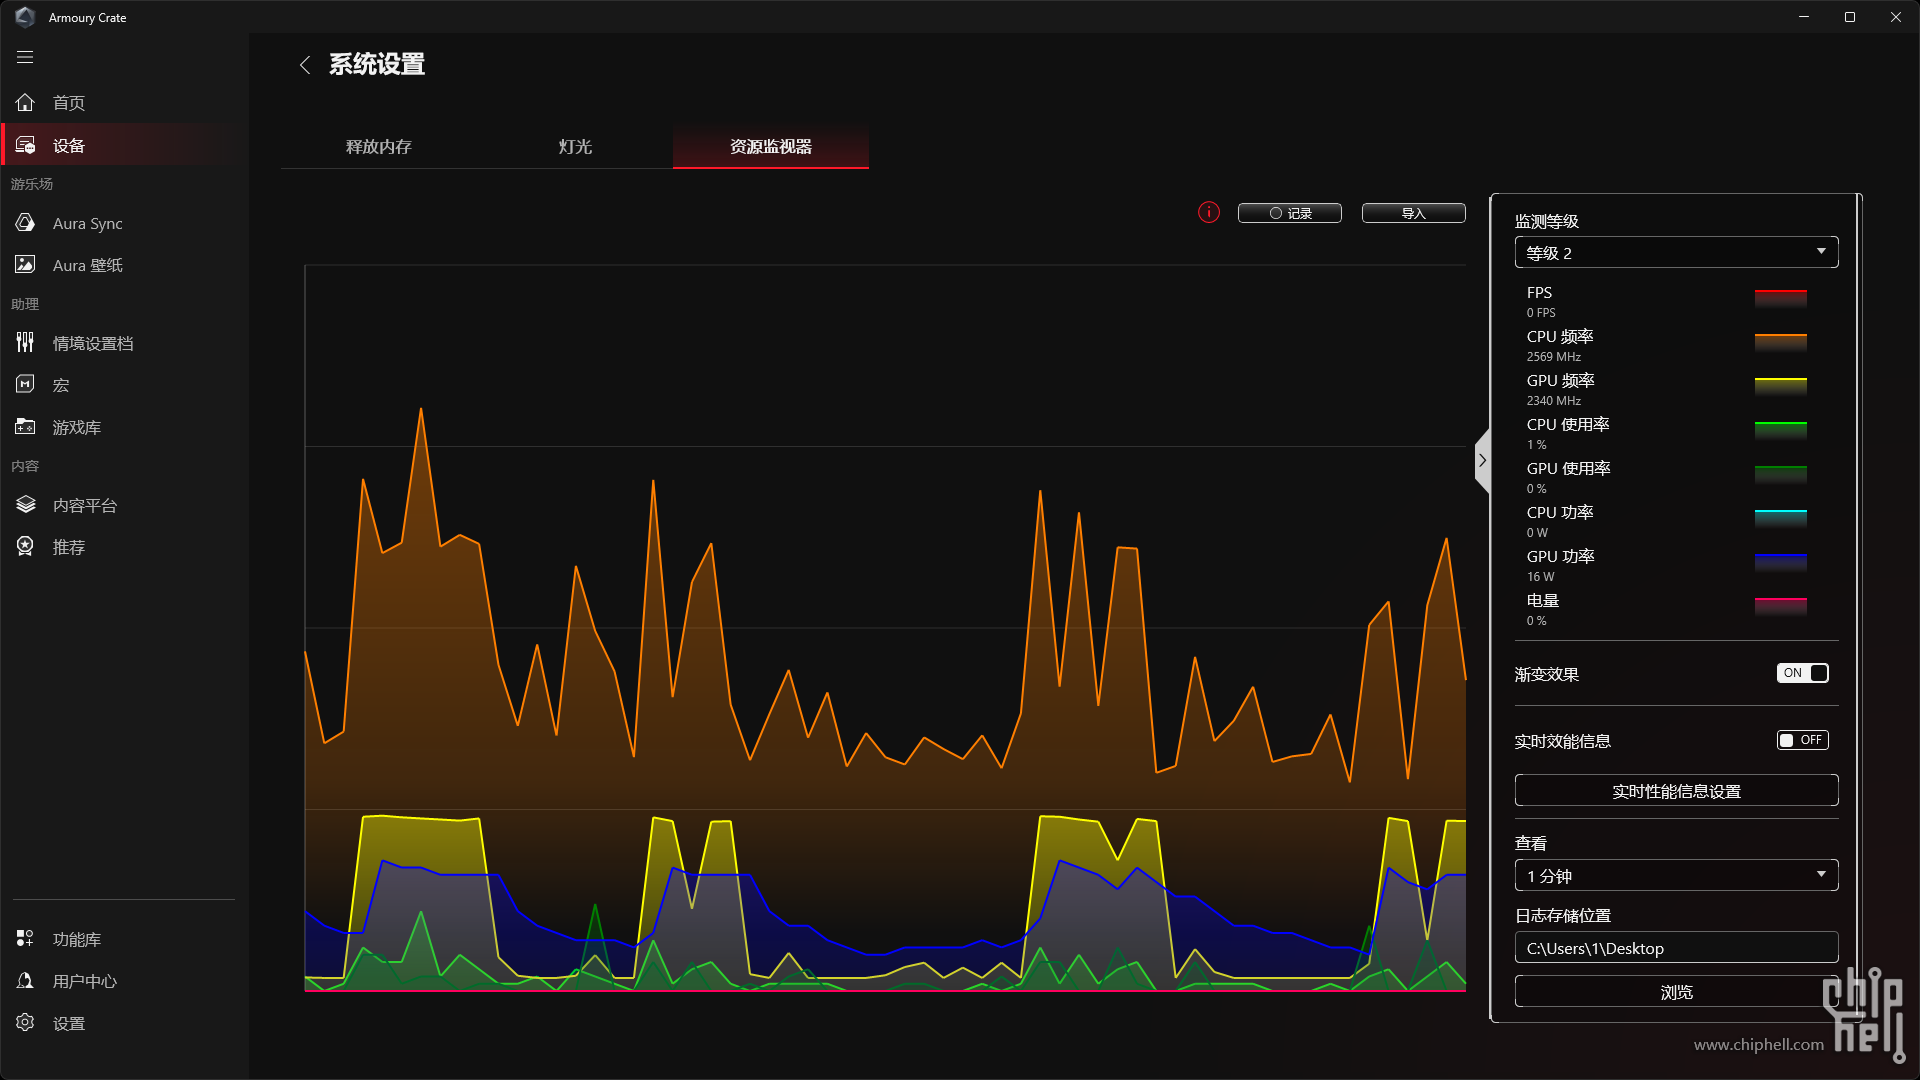The height and width of the screenshot is (1080, 1920).
Task: Turn off the 渐变效果 toggle
Action: pos(1802,673)
